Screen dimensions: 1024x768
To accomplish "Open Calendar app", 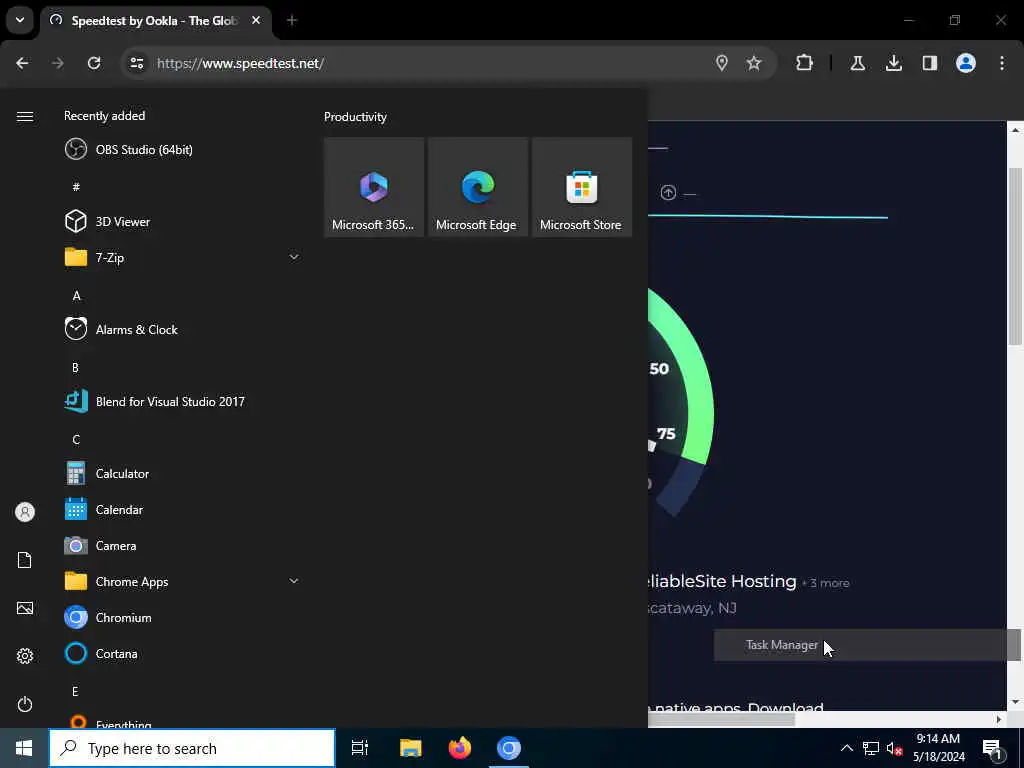I will pyautogui.click(x=182, y=509).
